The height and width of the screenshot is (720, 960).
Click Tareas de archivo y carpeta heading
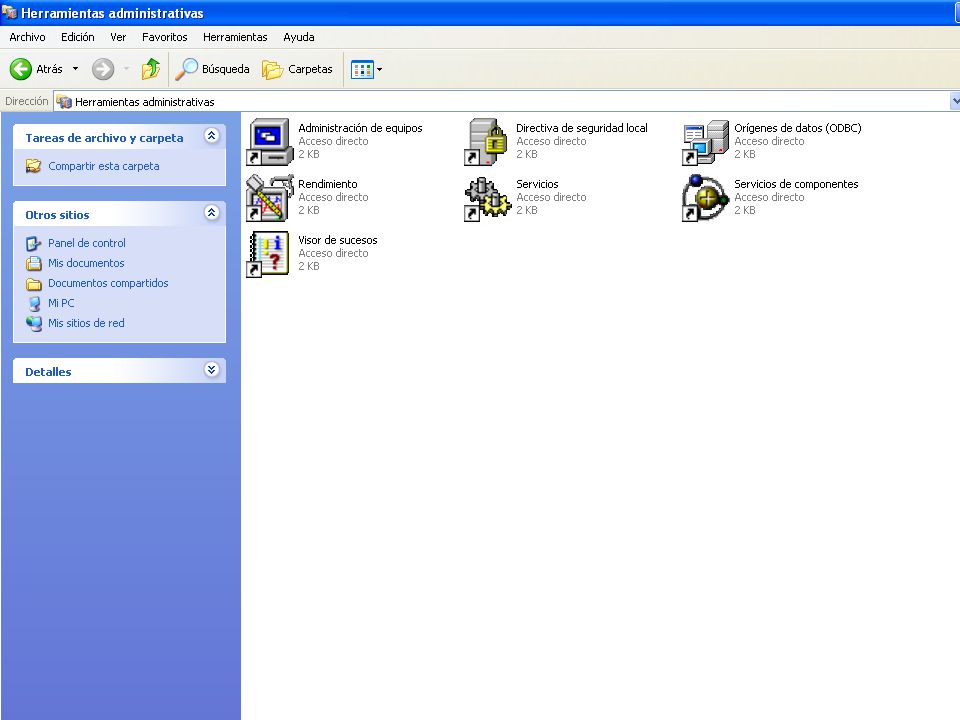[x=104, y=138]
